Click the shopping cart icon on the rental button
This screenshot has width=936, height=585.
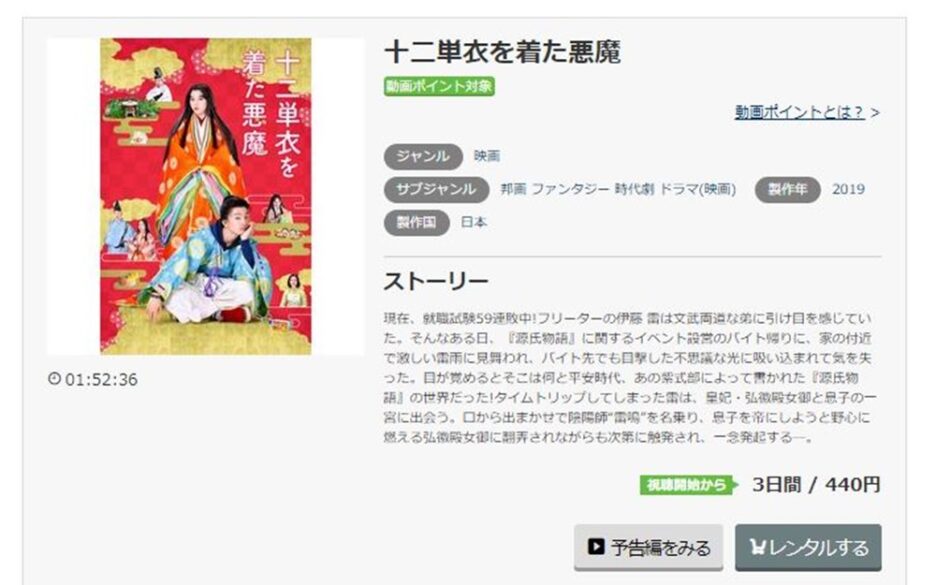pos(757,547)
